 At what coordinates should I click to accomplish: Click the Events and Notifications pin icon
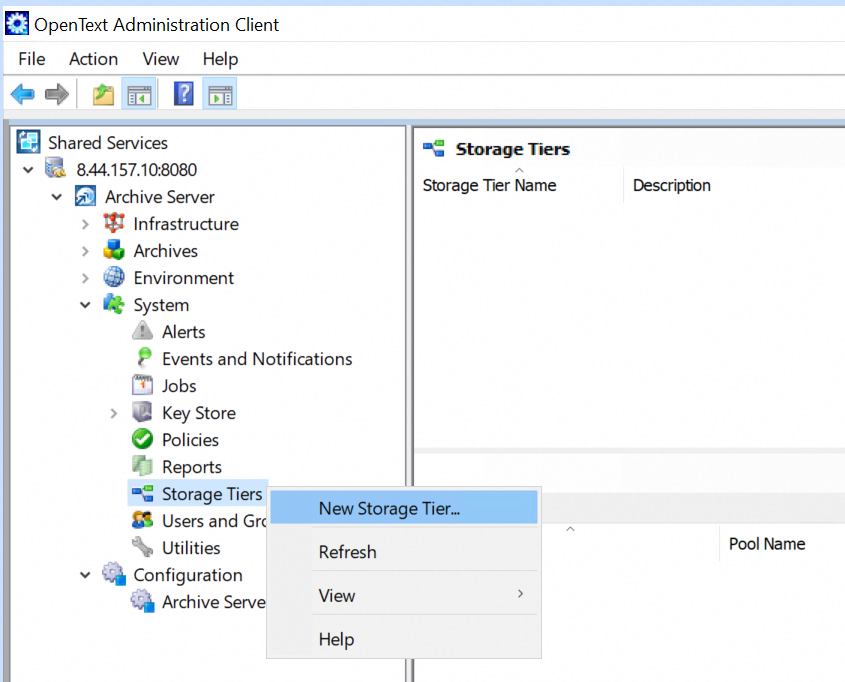click(143, 358)
